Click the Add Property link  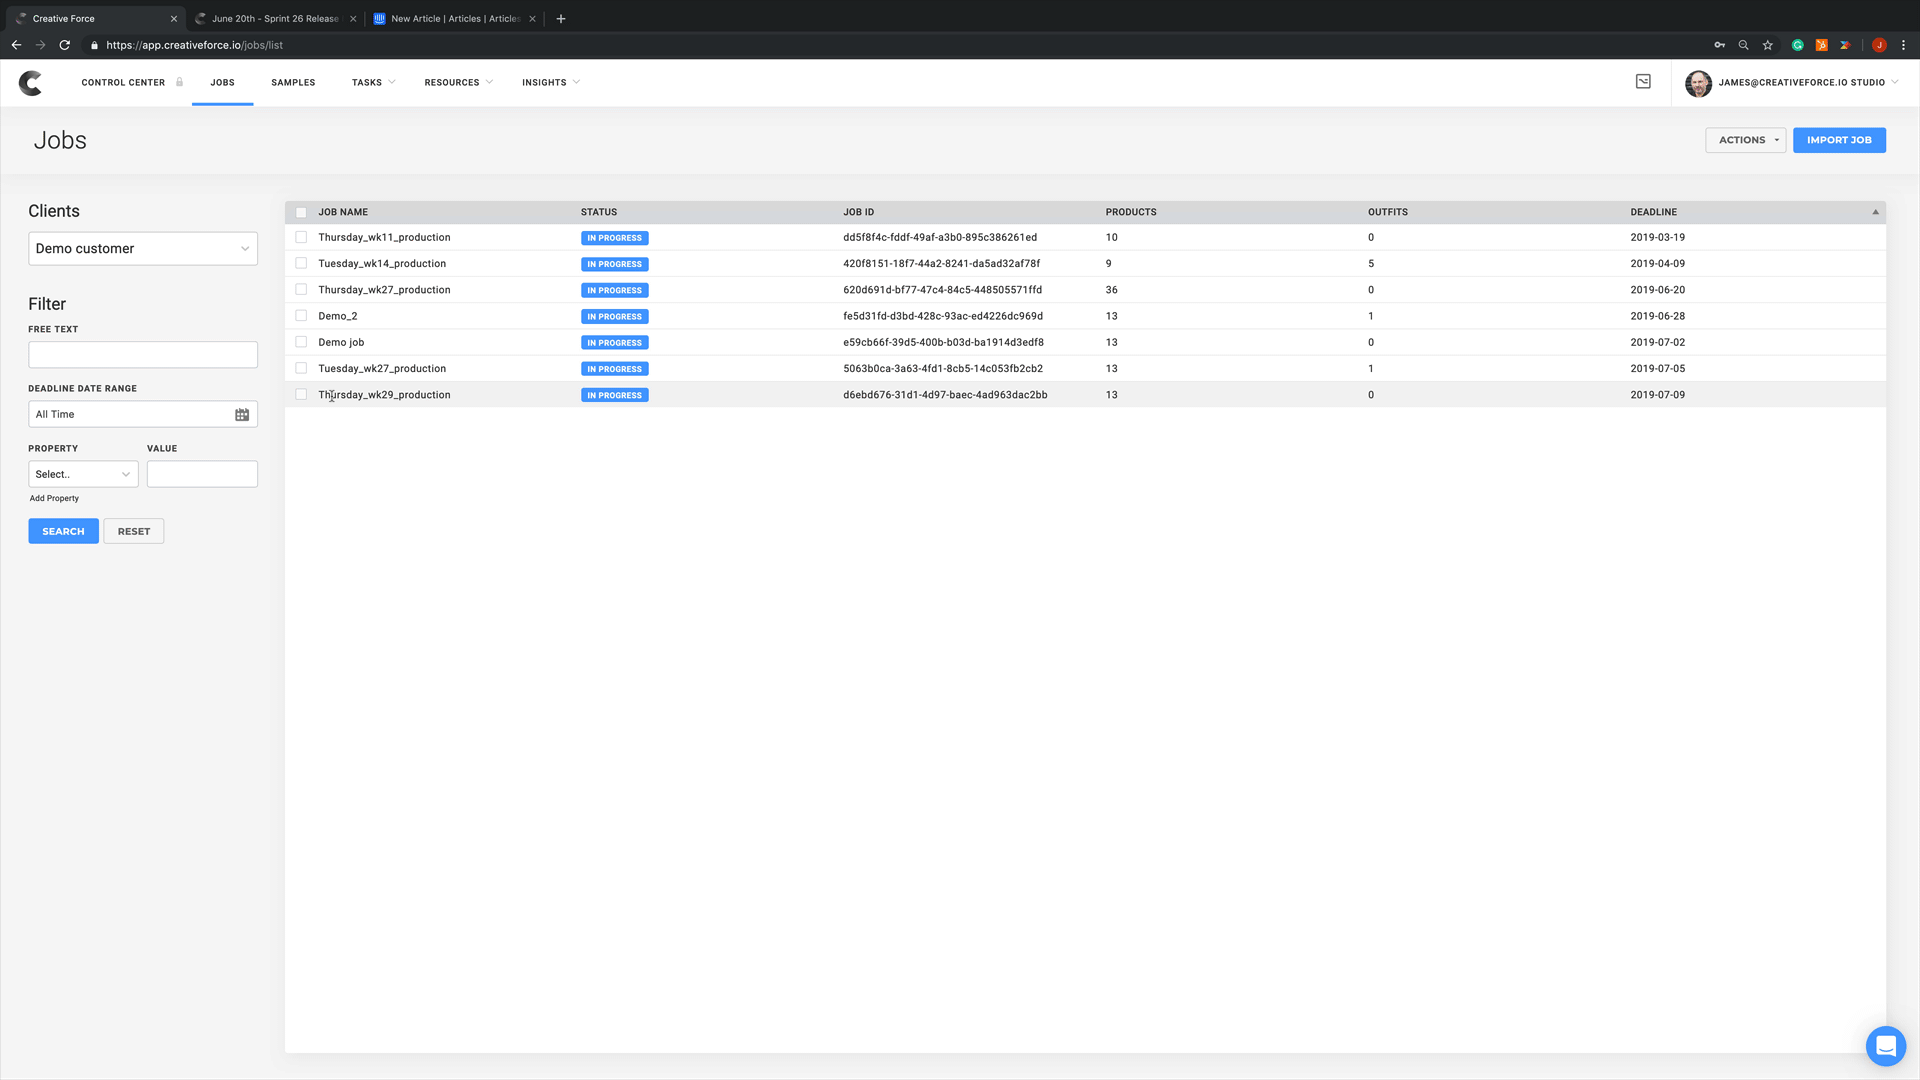[x=54, y=499]
